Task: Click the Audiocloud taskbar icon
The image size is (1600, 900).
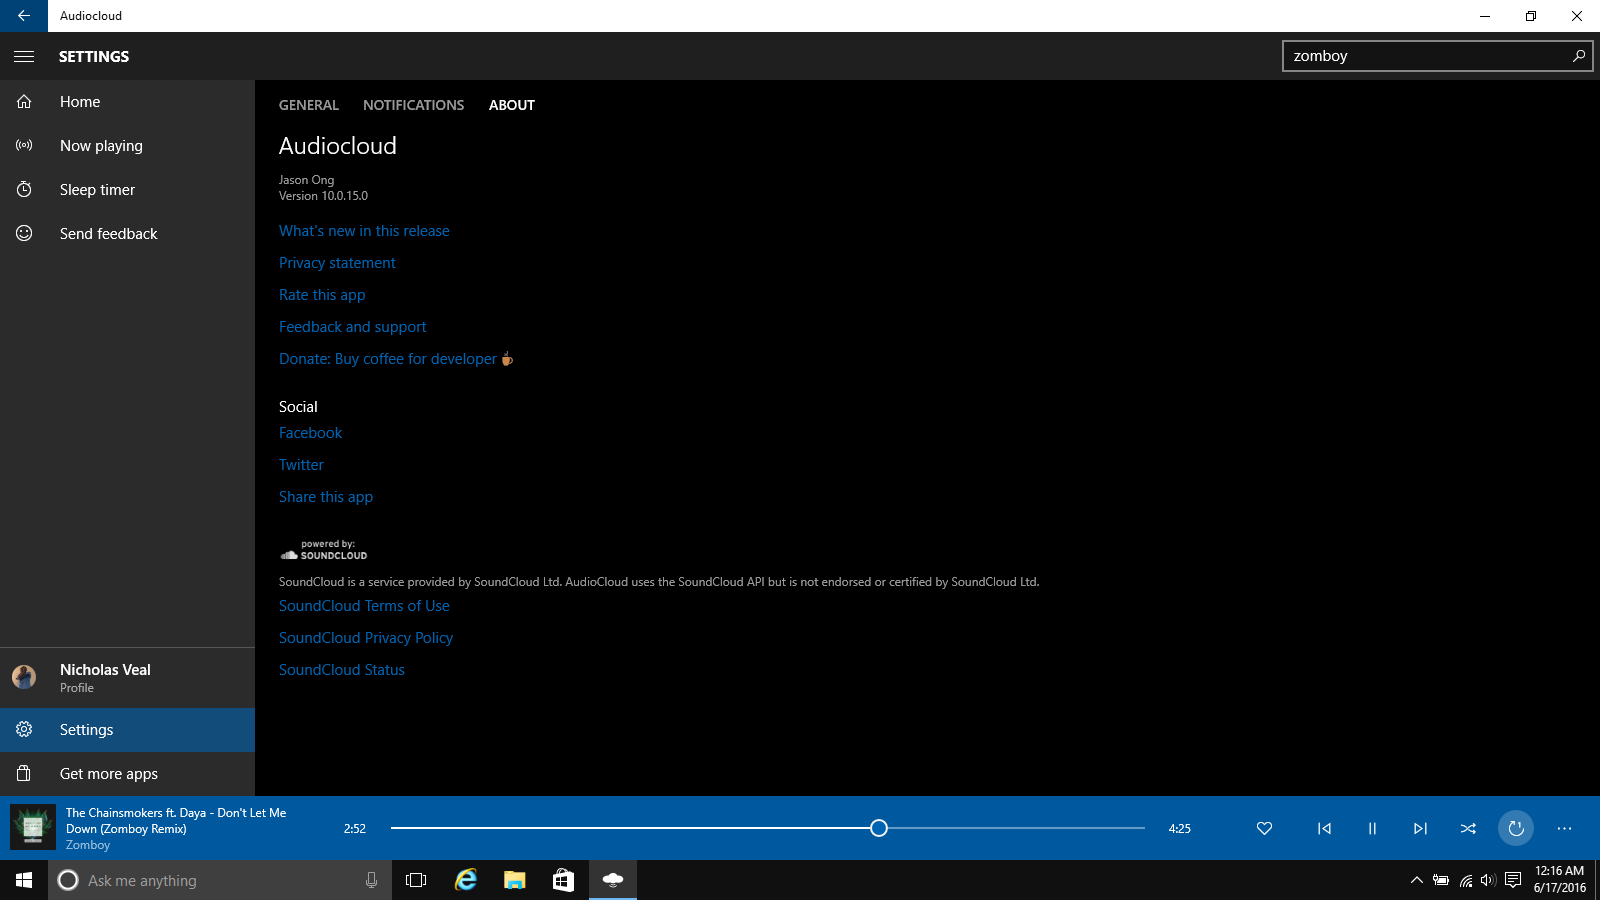Action: [x=613, y=880]
